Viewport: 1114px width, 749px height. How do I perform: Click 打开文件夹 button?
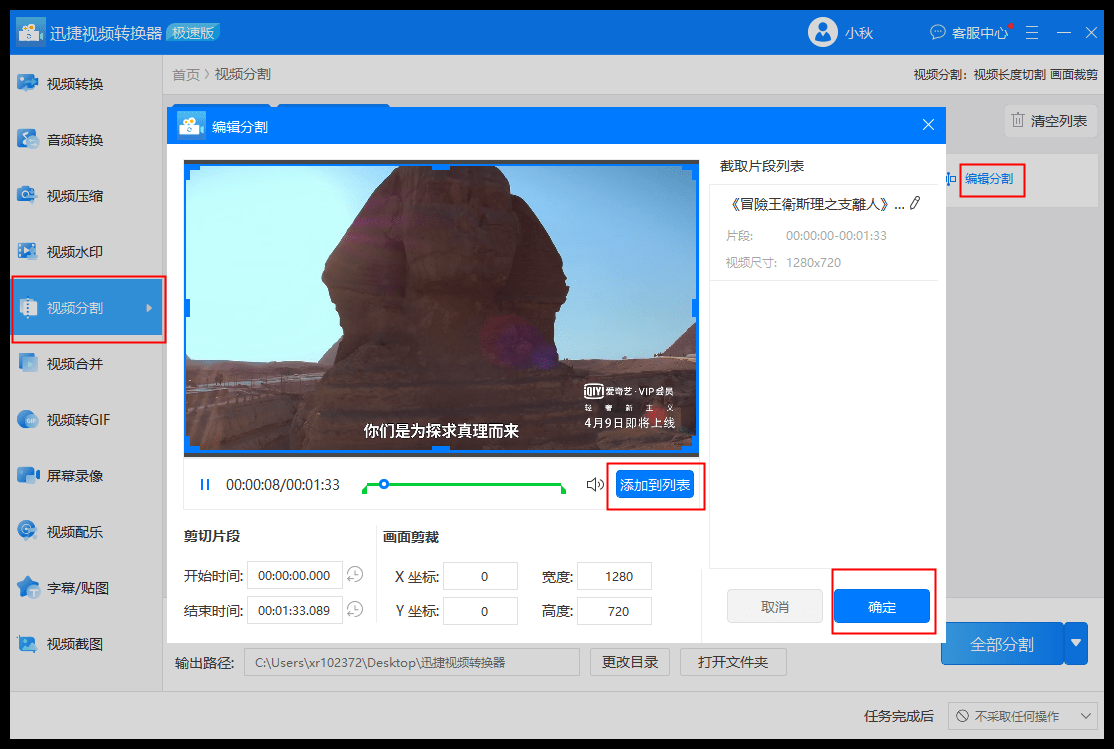pos(733,662)
